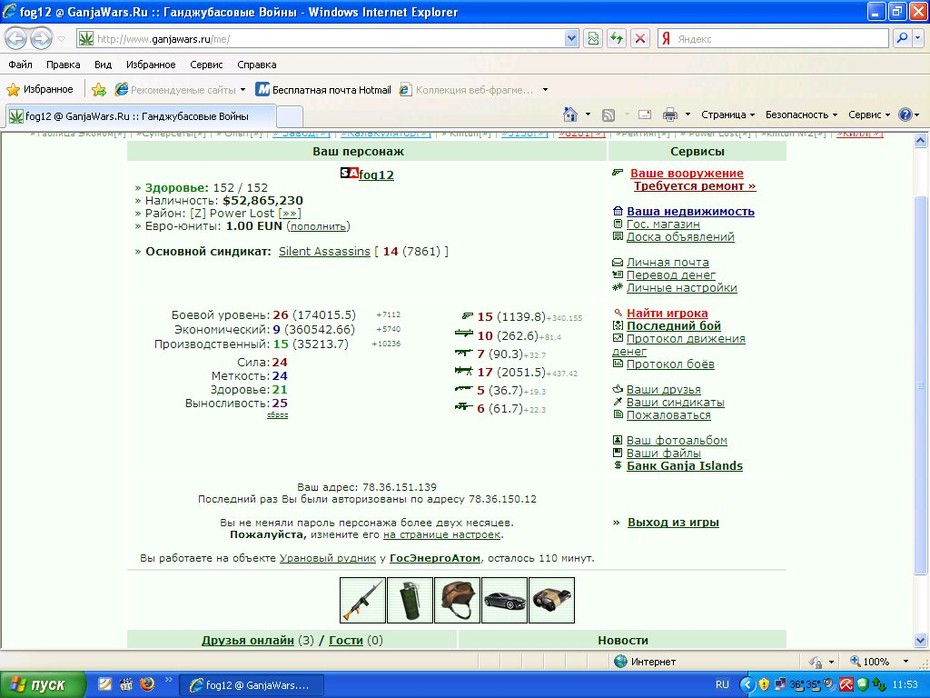Open the Print button dropdown arrow
Viewport: 930px width, 698px height.
[x=688, y=114]
